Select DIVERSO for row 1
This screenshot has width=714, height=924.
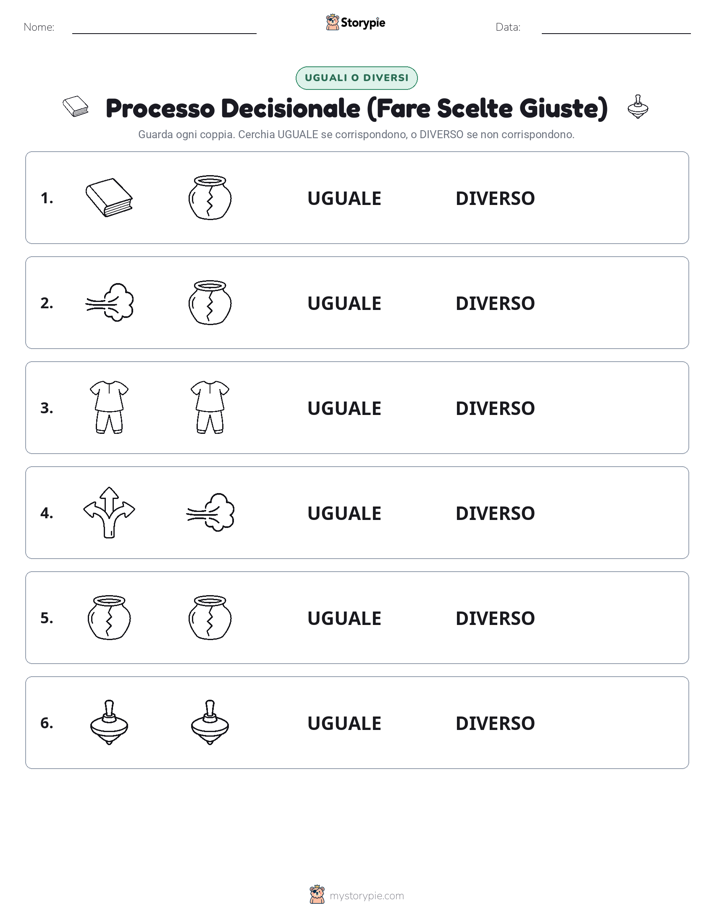pyautogui.click(x=495, y=198)
